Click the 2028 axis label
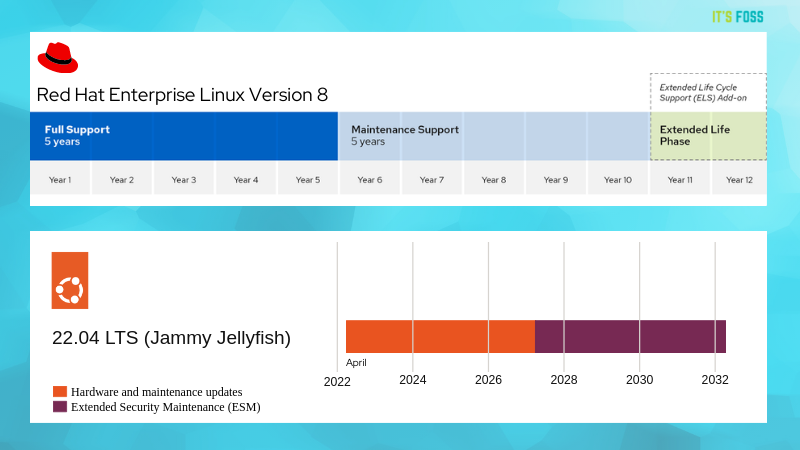This screenshot has height=450, width=800. click(x=564, y=380)
